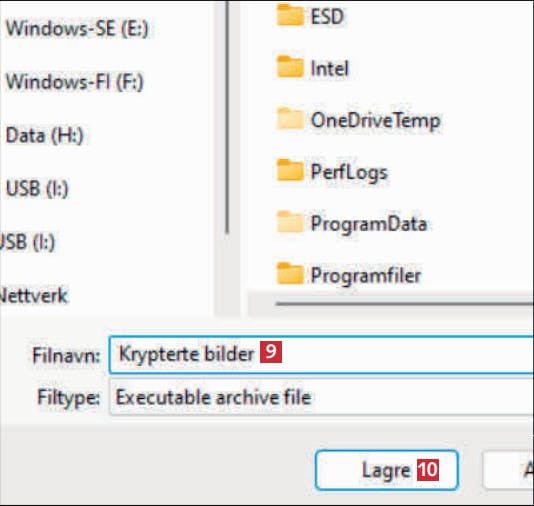534x506 pixels.
Task: Click the OneDriveTemp folder icon
Action: coord(289,118)
